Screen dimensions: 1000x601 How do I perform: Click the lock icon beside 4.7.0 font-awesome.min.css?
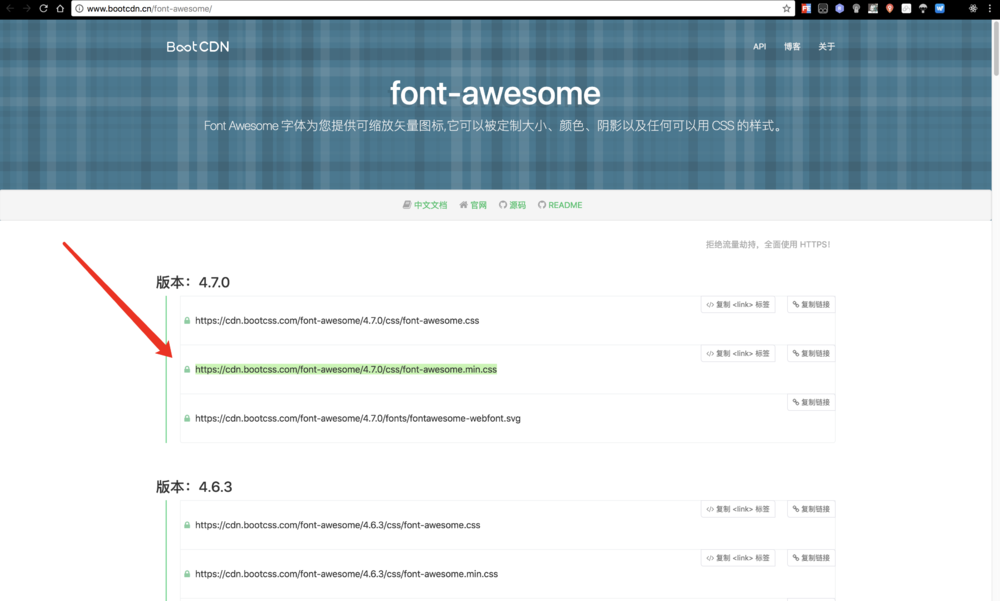(187, 369)
